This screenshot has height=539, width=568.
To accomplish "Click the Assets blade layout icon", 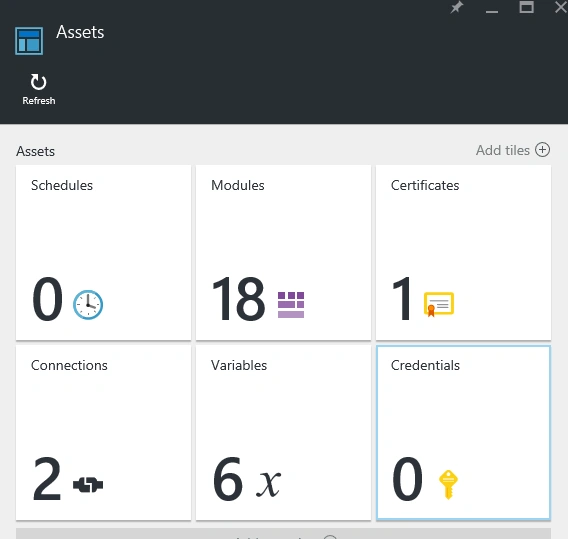I will (x=29, y=41).
